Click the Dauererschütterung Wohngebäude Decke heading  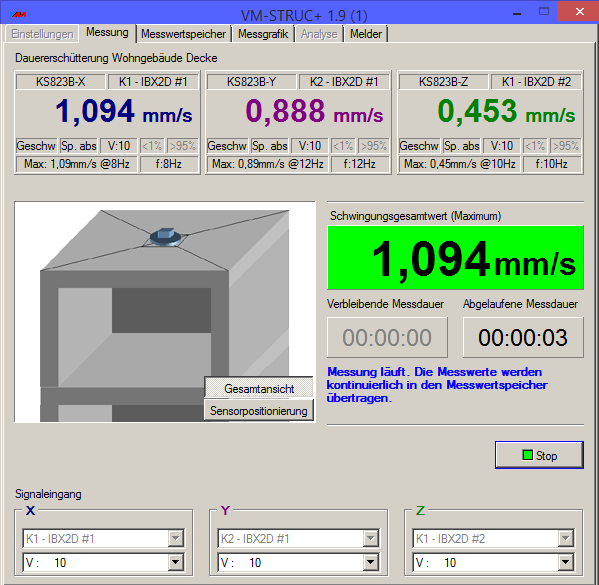point(116,58)
